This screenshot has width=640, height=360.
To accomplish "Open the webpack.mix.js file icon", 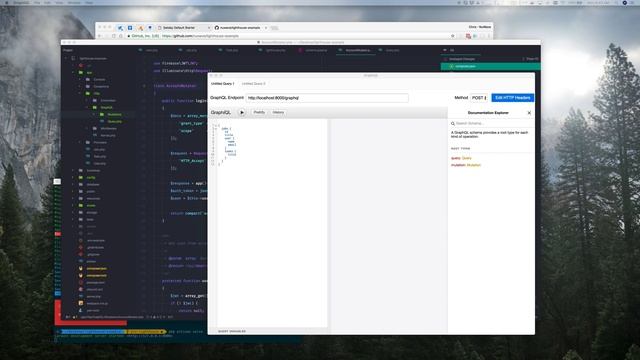I will (x=81, y=303).
